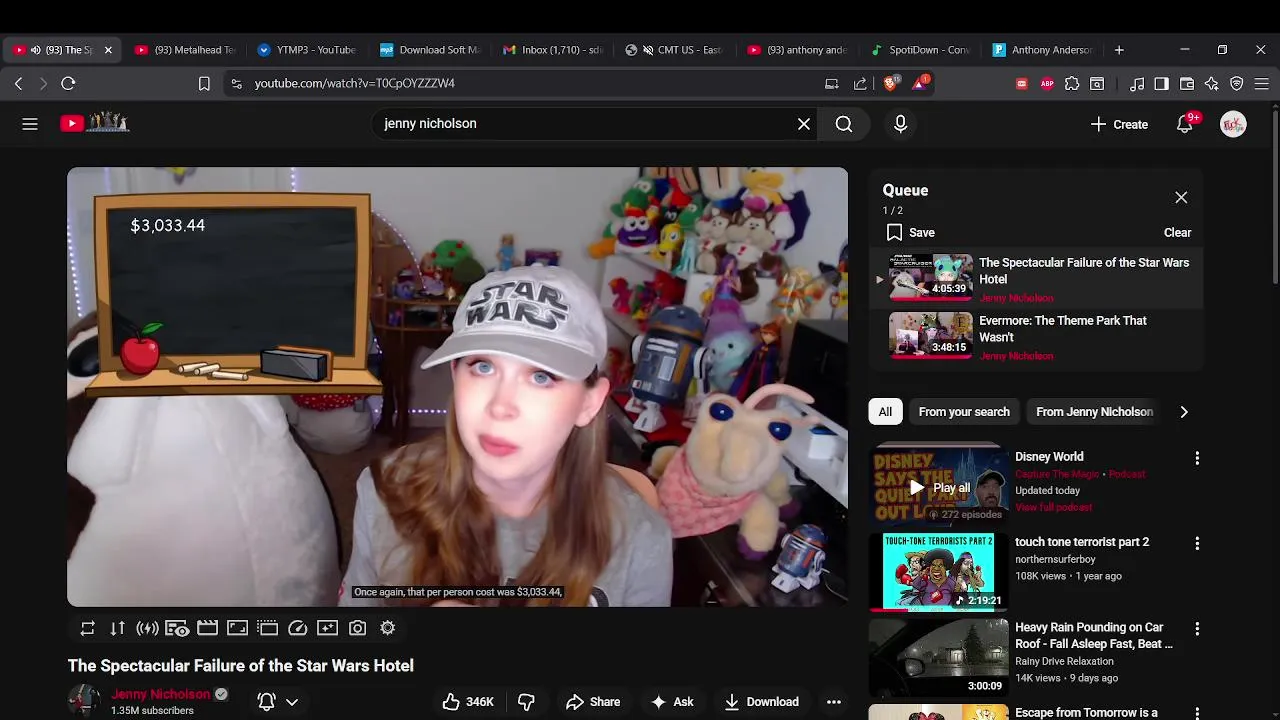The height and width of the screenshot is (720, 1280).
Task: Open the browser extensions puzzle icon
Action: click(x=1072, y=84)
